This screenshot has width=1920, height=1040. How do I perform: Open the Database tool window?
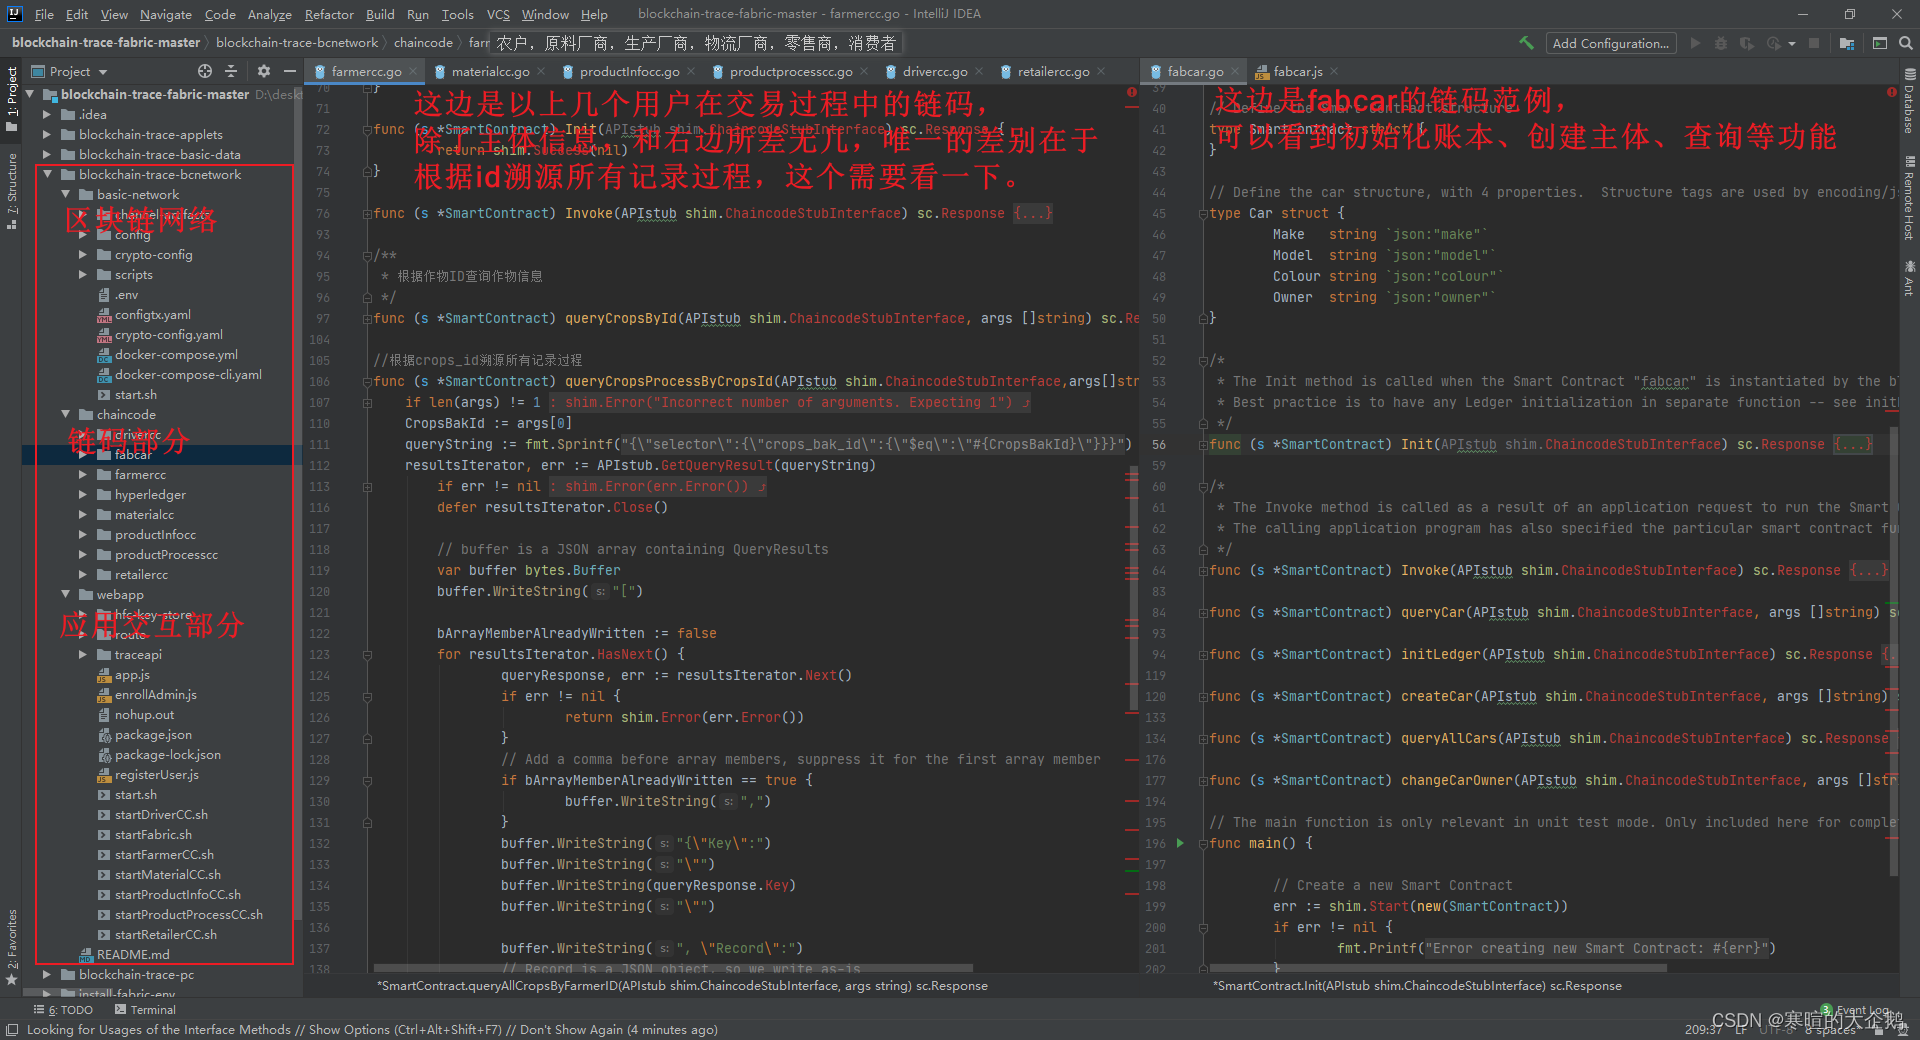1909,101
